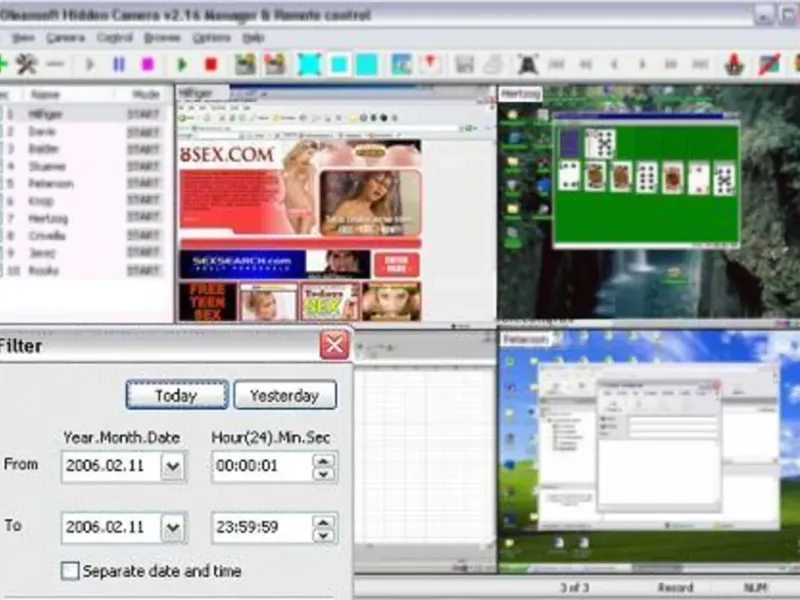The width and height of the screenshot is (800, 600).
Task: Click the grayed jump-to-last navigation icon
Action: click(x=700, y=64)
